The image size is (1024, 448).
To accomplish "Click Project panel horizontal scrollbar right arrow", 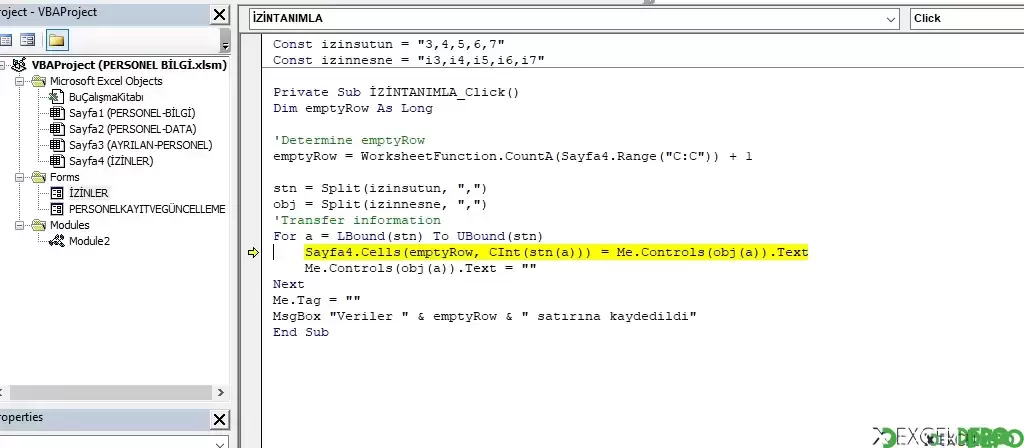I will click(x=221, y=392).
